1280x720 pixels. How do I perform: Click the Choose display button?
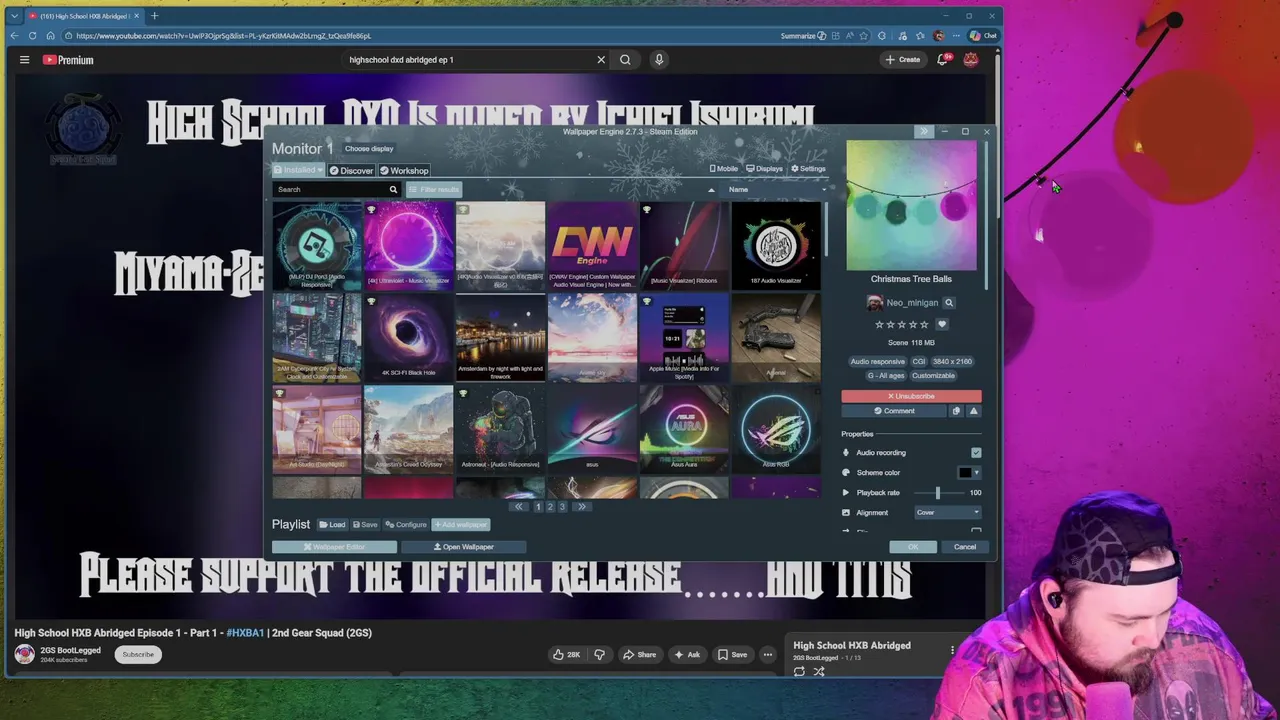tap(369, 149)
